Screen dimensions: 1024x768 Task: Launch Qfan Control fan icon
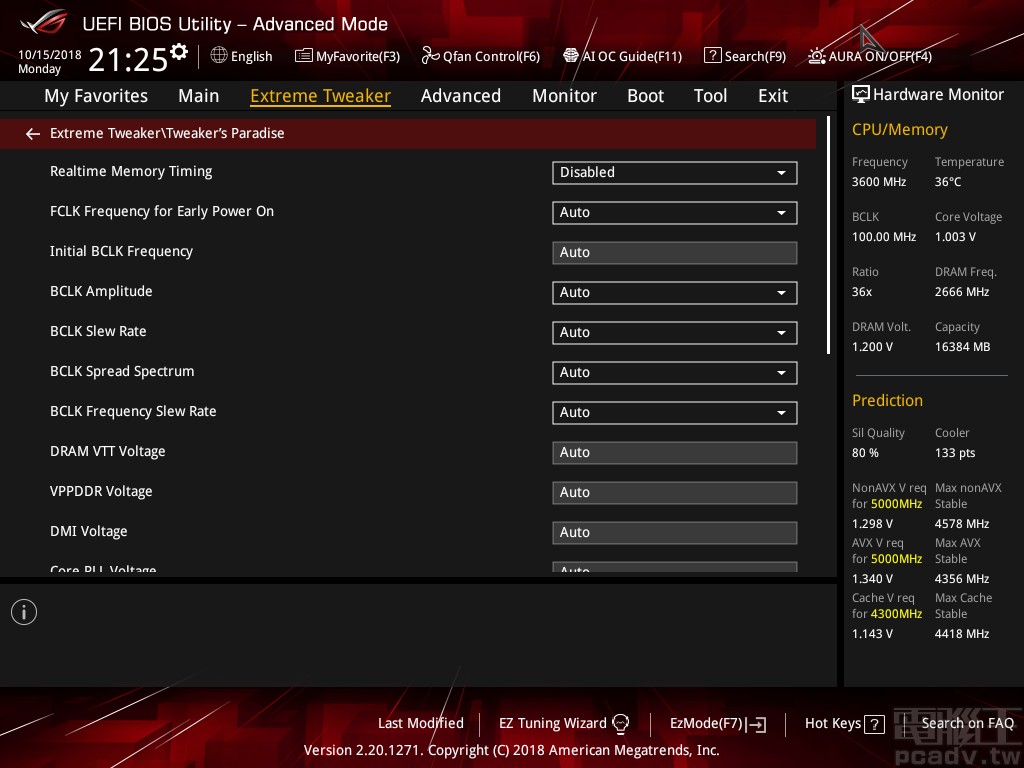click(430, 56)
